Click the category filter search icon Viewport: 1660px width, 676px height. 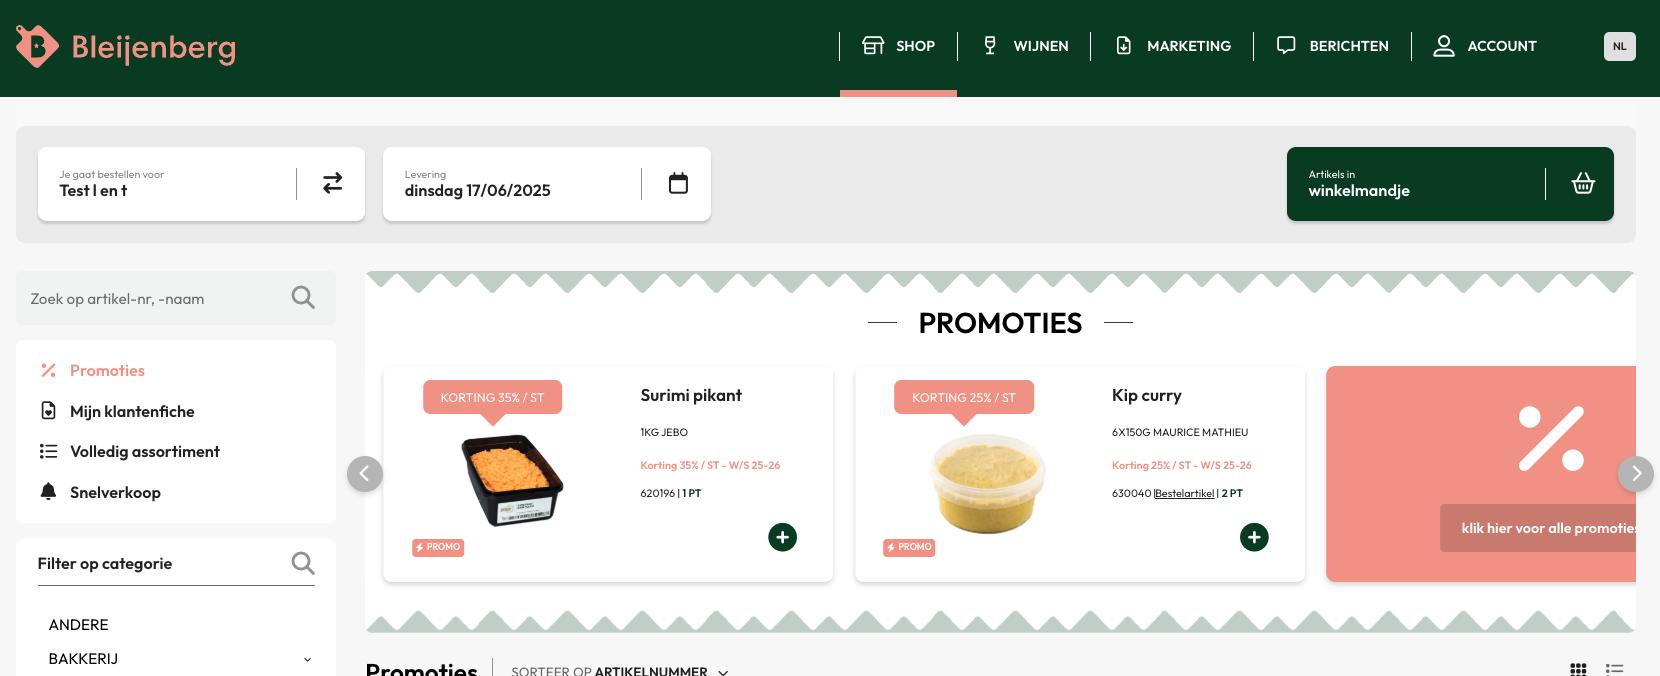coord(303,563)
